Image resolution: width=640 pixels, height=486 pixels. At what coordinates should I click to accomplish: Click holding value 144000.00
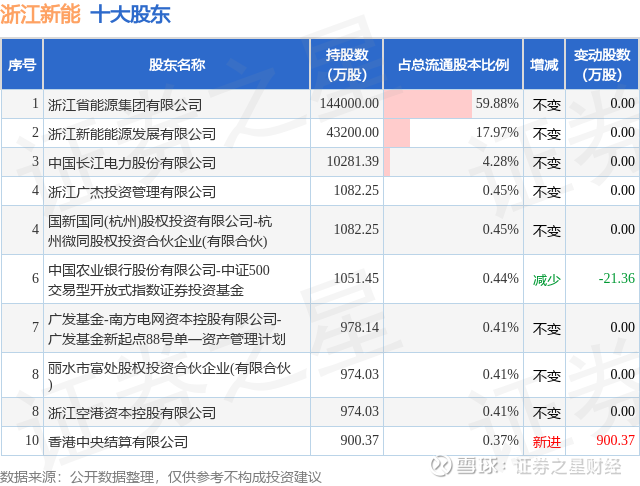pyautogui.click(x=349, y=104)
